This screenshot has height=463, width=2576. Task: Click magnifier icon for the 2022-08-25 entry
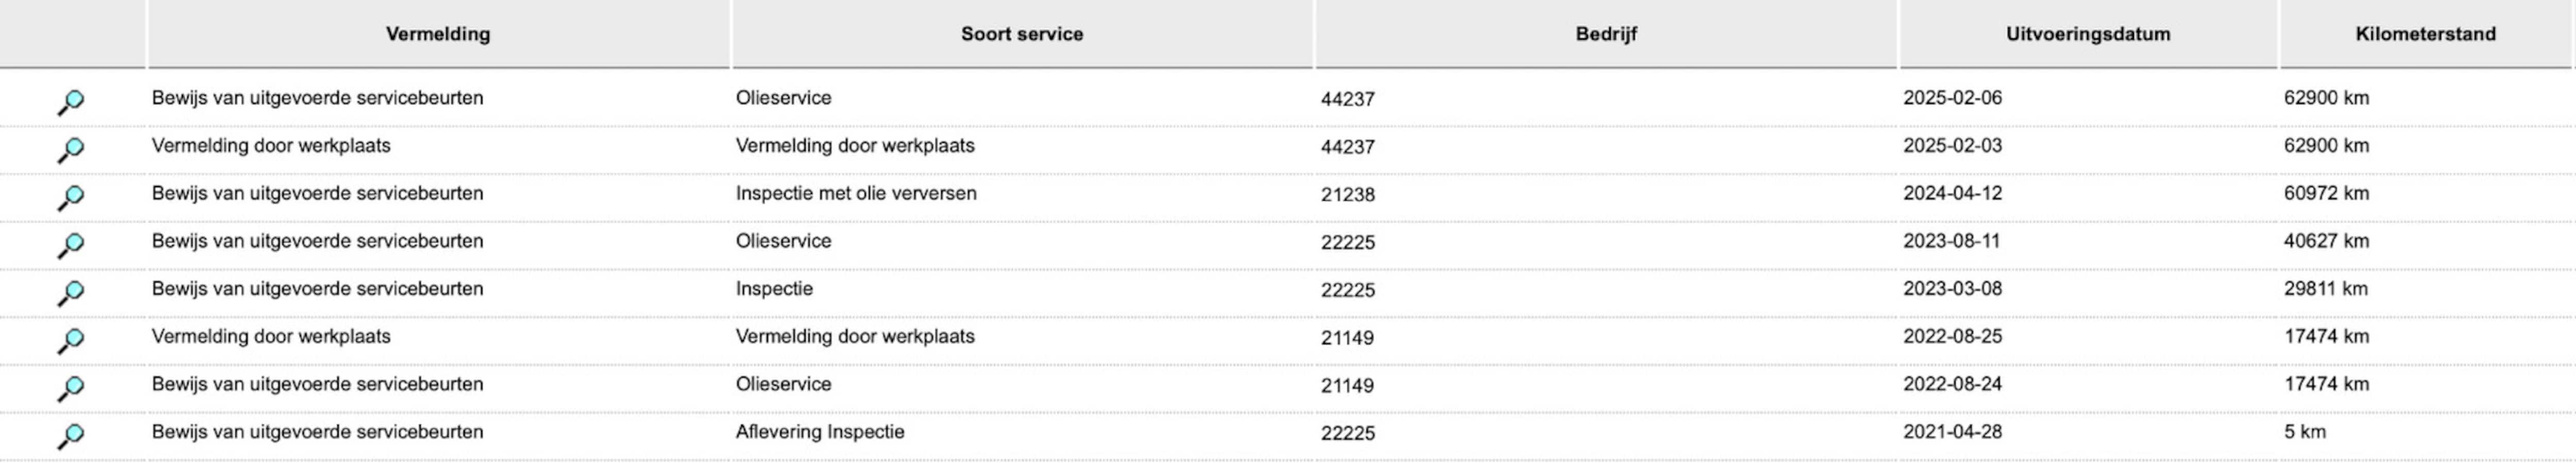point(70,340)
